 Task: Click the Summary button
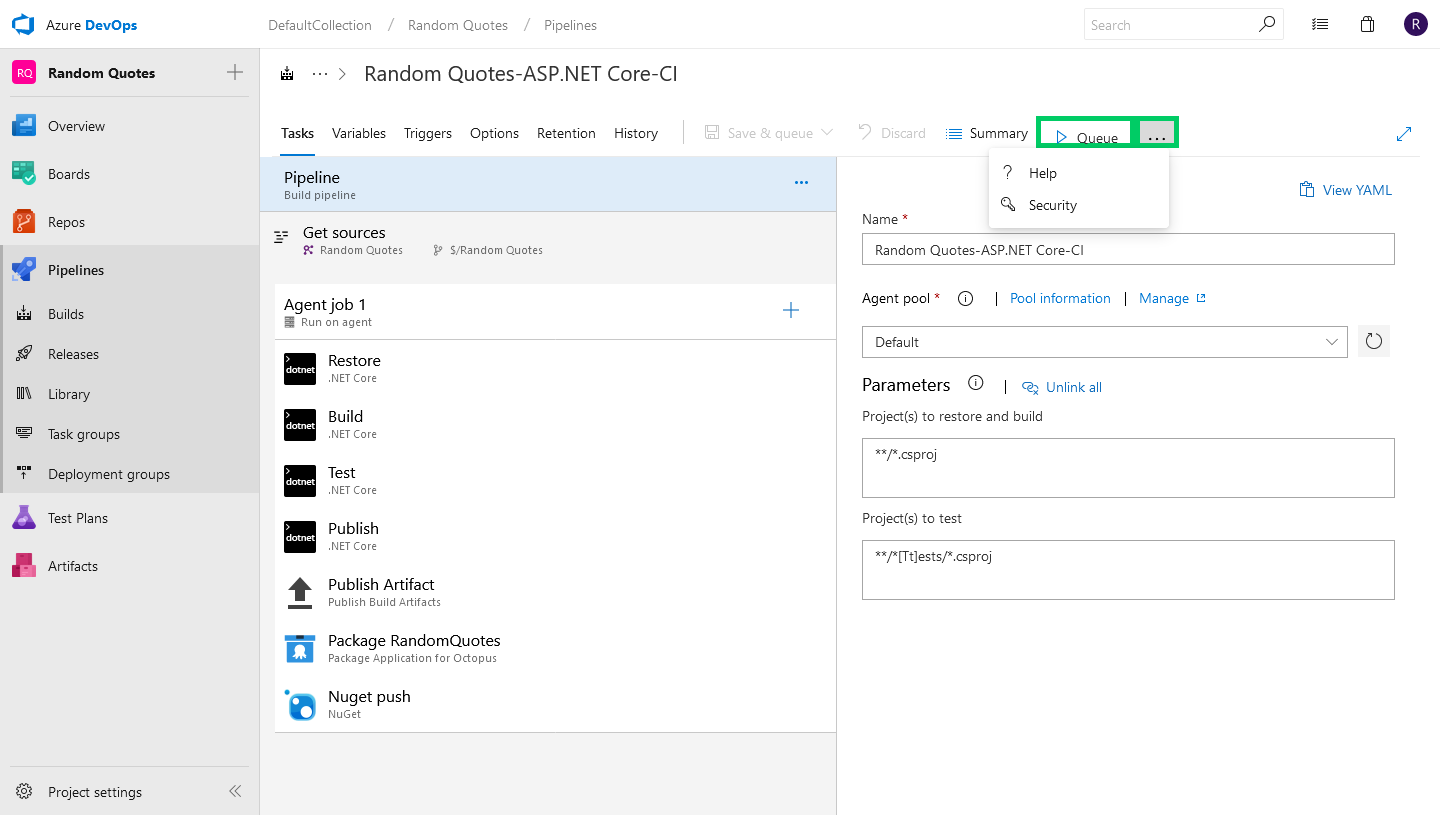click(987, 133)
